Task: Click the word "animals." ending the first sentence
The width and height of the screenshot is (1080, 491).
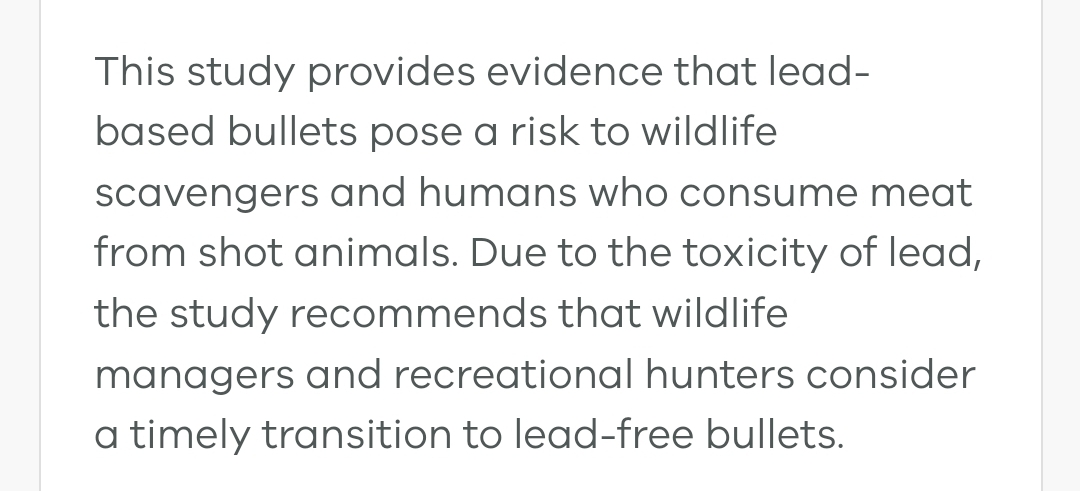Action: [376, 252]
